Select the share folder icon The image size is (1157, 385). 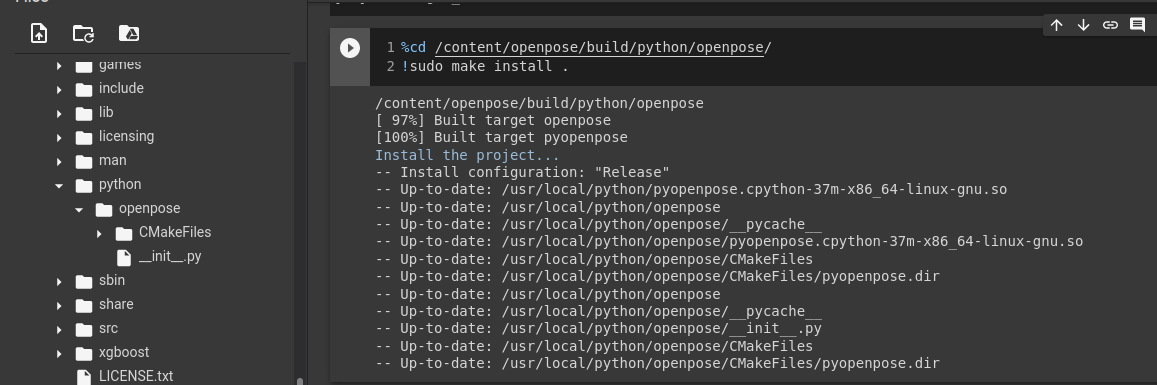pos(84,305)
